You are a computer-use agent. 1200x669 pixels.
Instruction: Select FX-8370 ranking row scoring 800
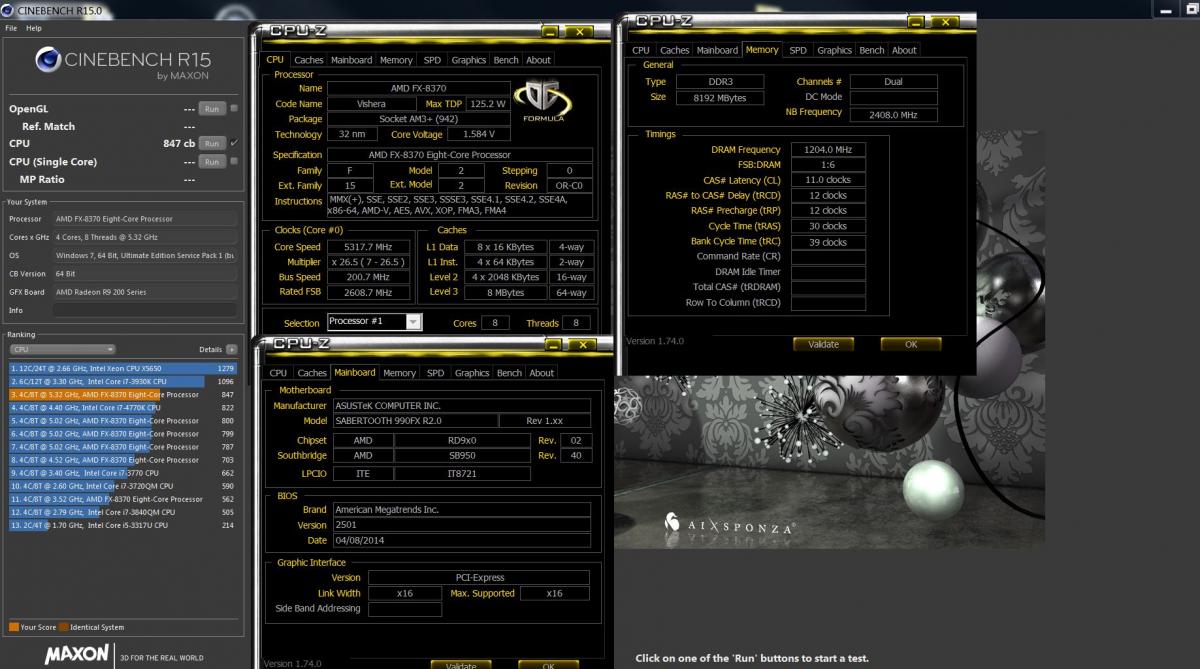[122, 420]
